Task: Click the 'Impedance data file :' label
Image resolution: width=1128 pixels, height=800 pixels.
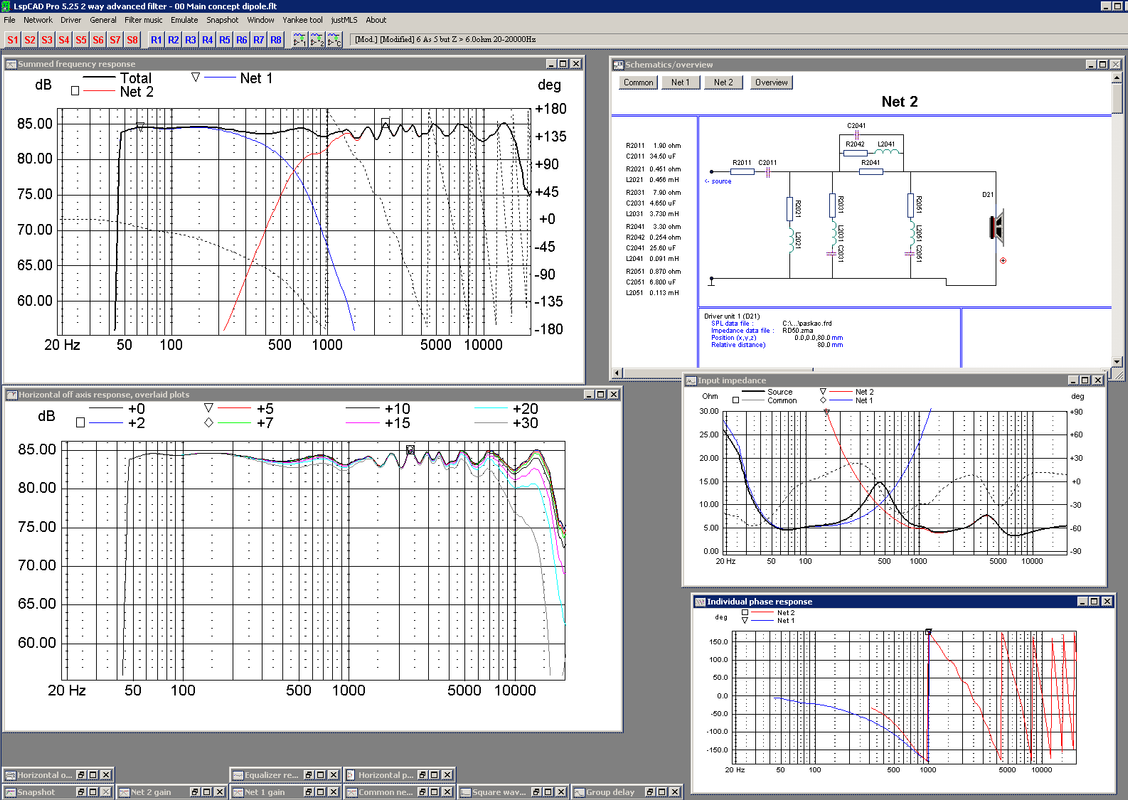Action: click(743, 331)
